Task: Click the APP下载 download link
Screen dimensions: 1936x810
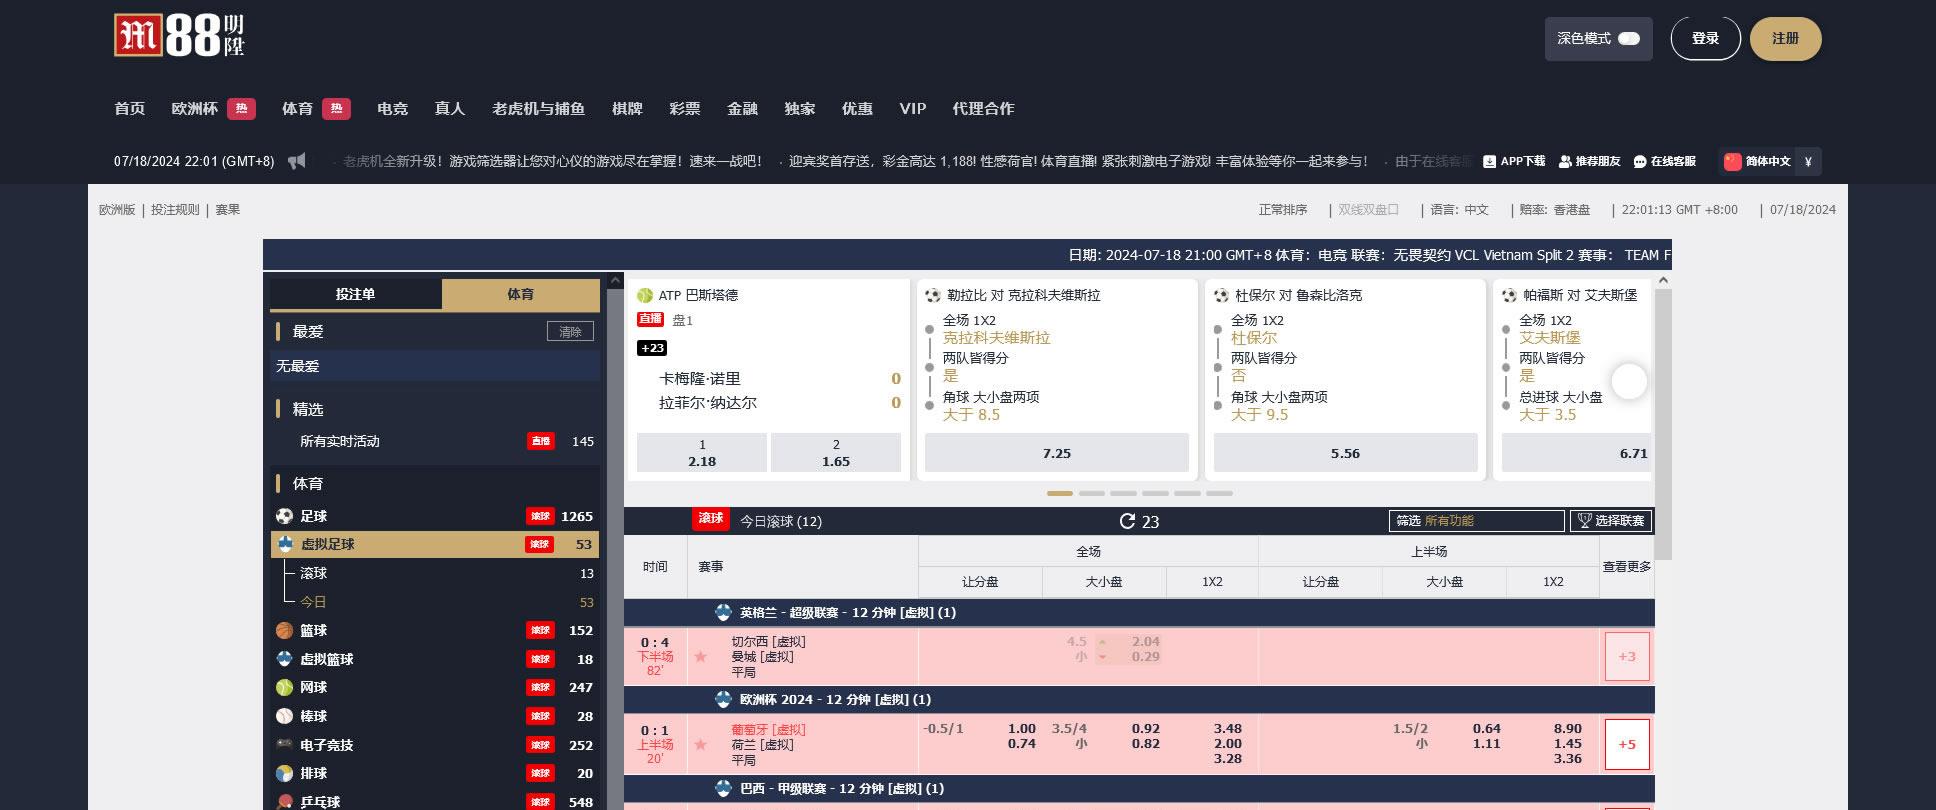Action: 1514,161
